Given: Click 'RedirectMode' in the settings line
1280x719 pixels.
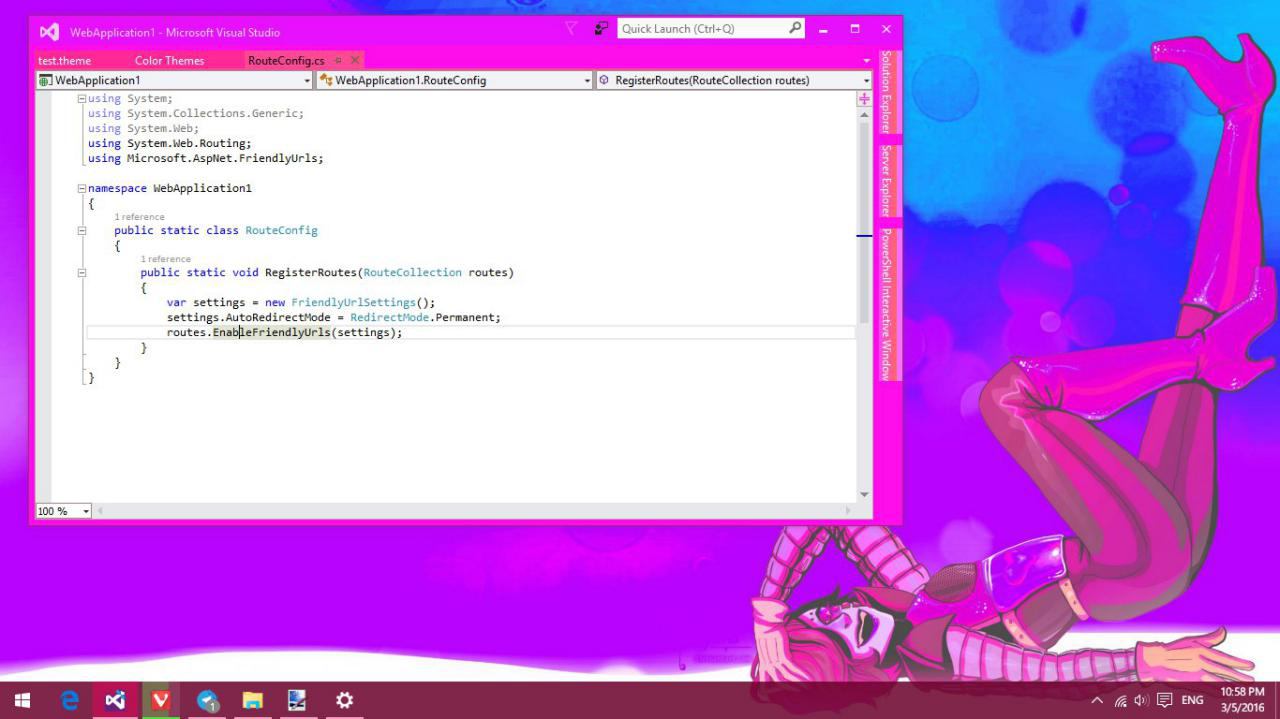Looking at the screenshot, I should pos(389,317).
